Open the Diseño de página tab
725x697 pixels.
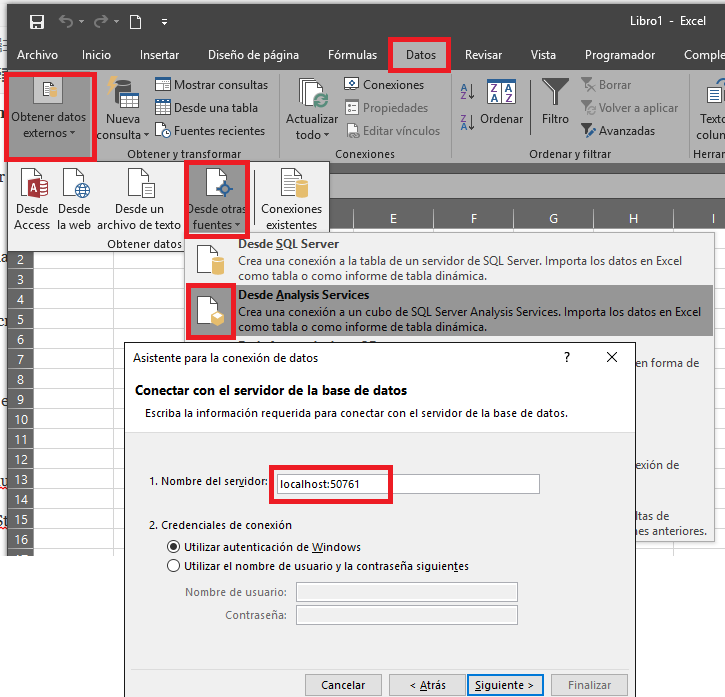coord(253,55)
